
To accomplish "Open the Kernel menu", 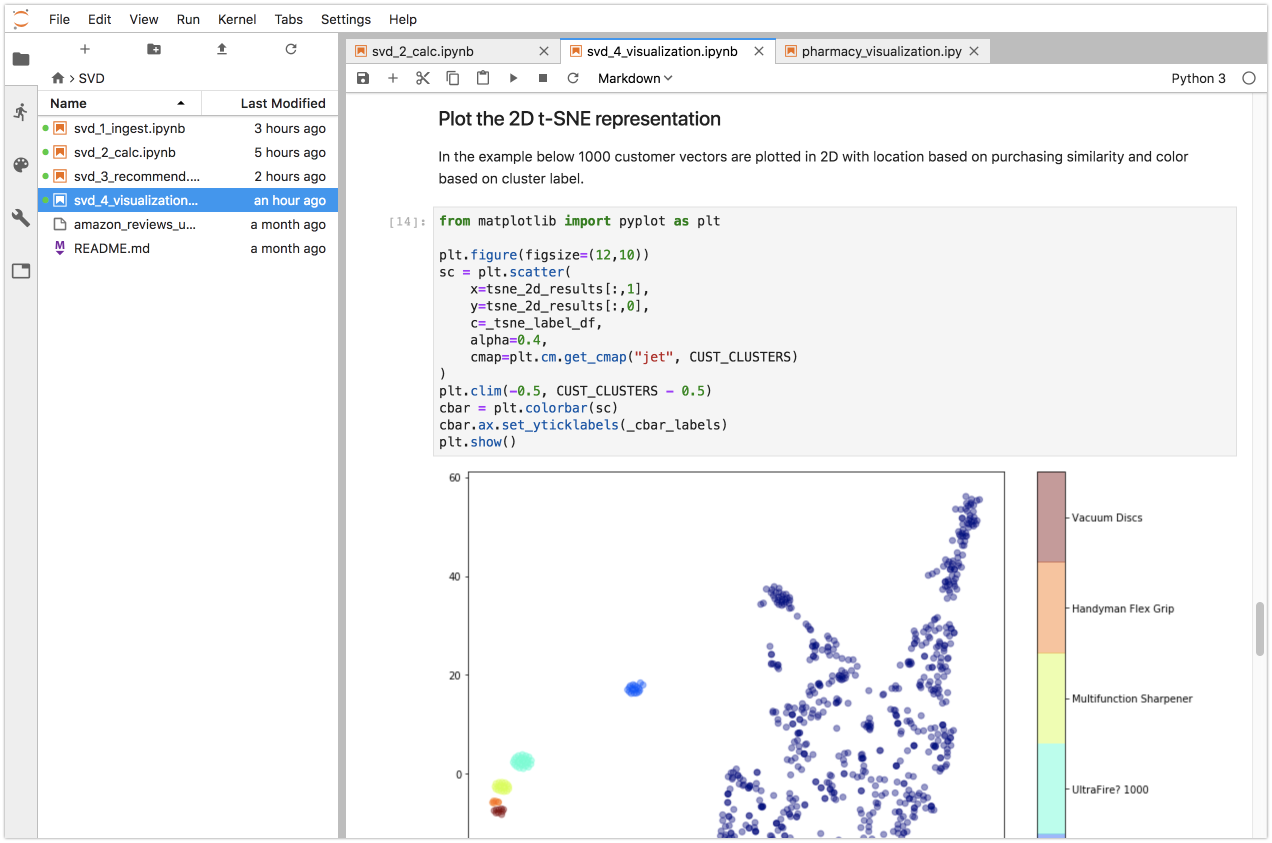I will [236, 19].
